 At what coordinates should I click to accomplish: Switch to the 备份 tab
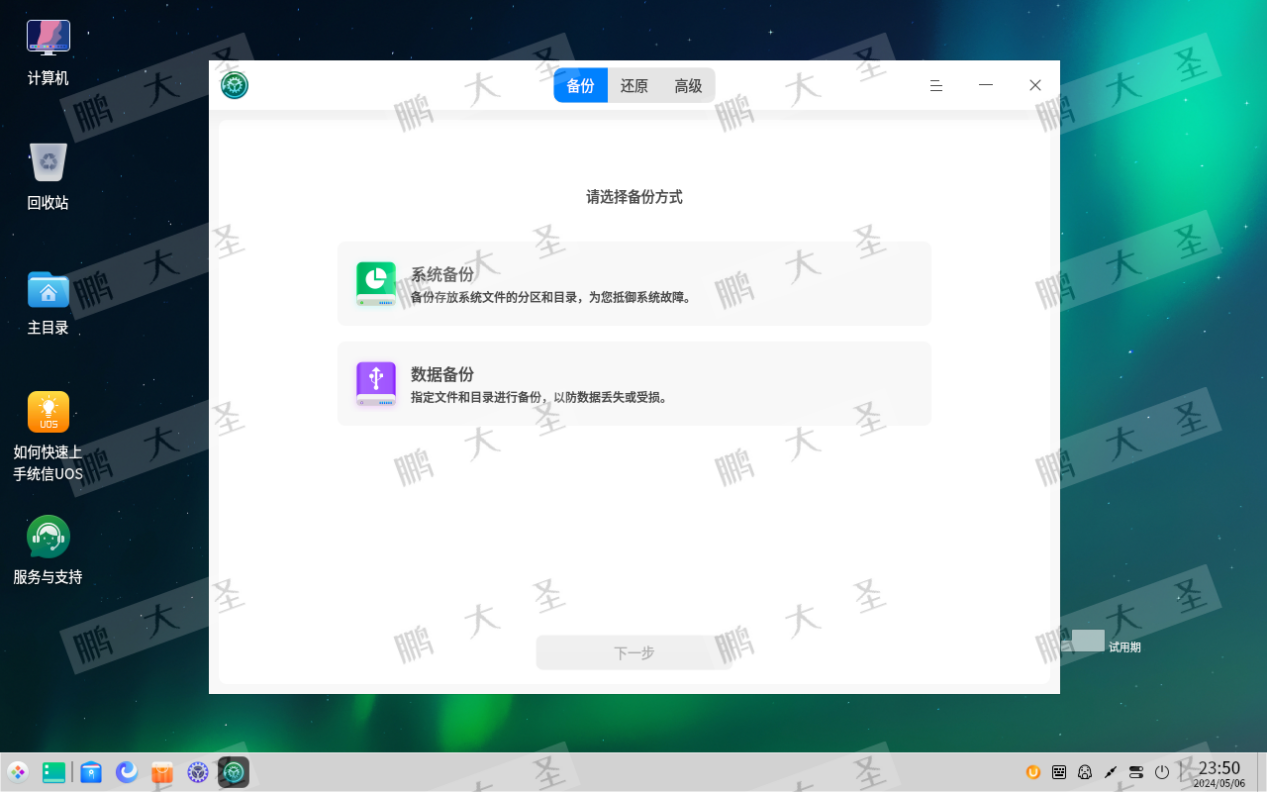pos(581,86)
